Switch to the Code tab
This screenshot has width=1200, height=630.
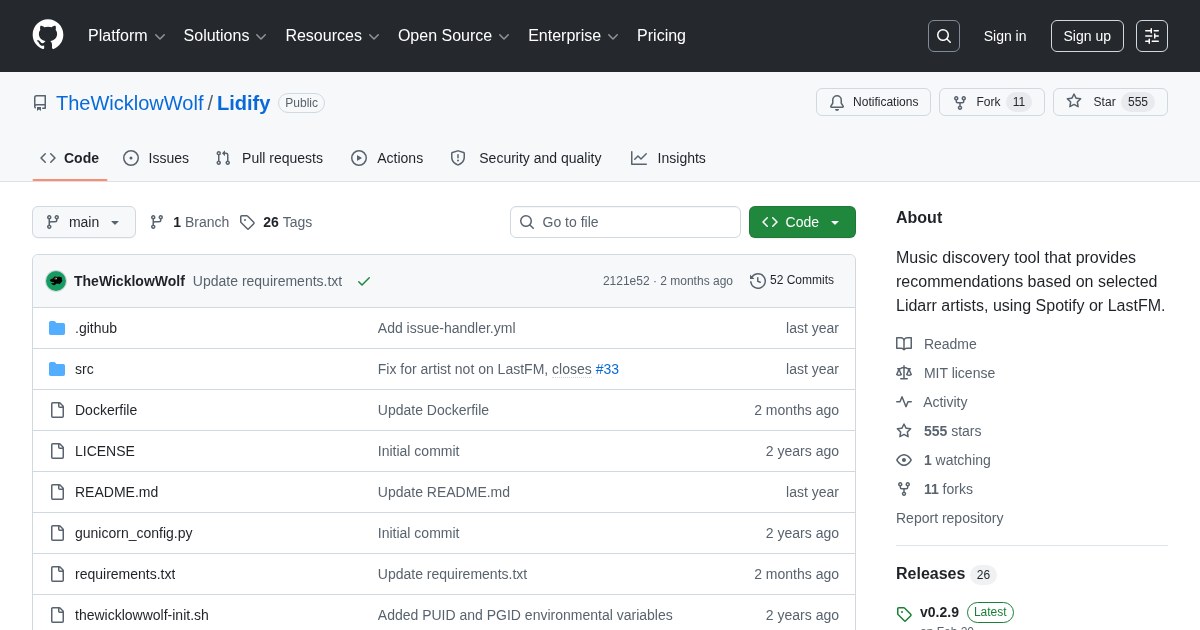pyautogui.click(x=70, y=158)
